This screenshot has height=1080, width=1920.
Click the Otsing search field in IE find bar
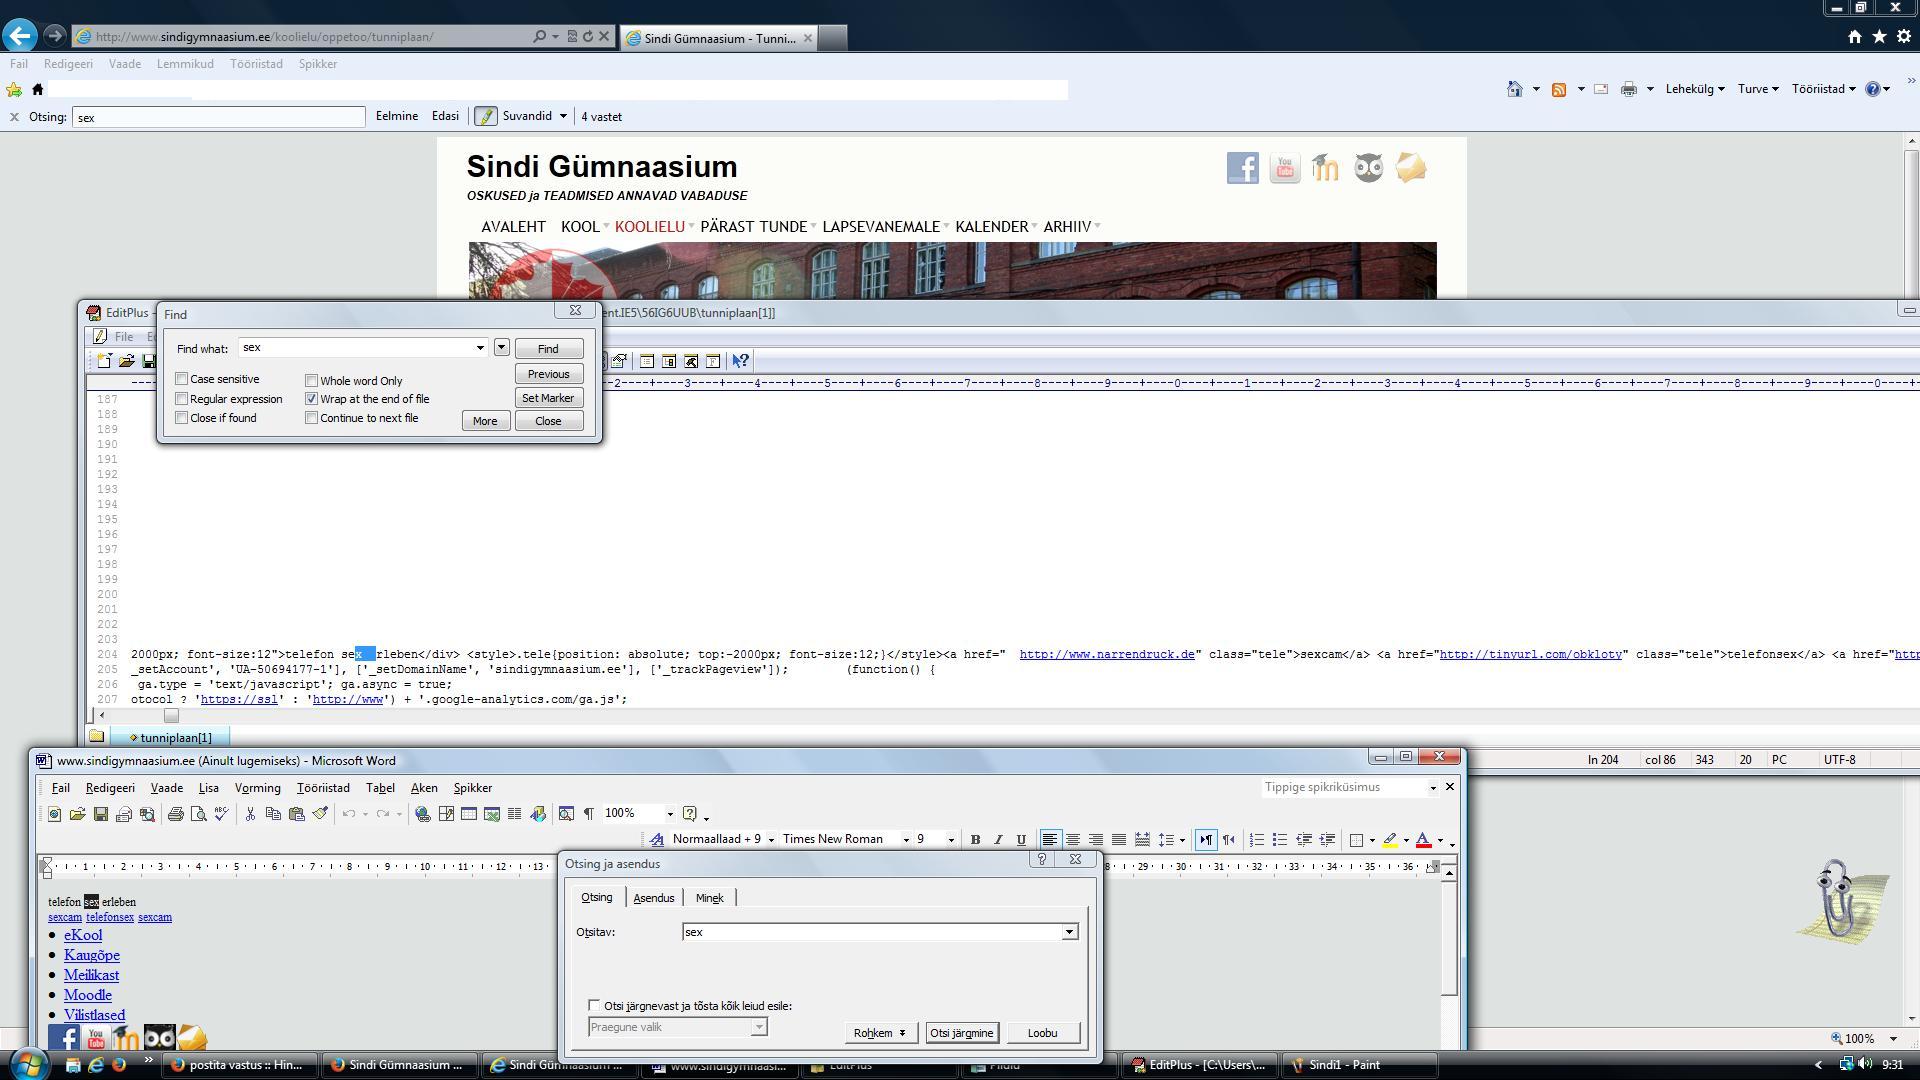pos(218,117)
